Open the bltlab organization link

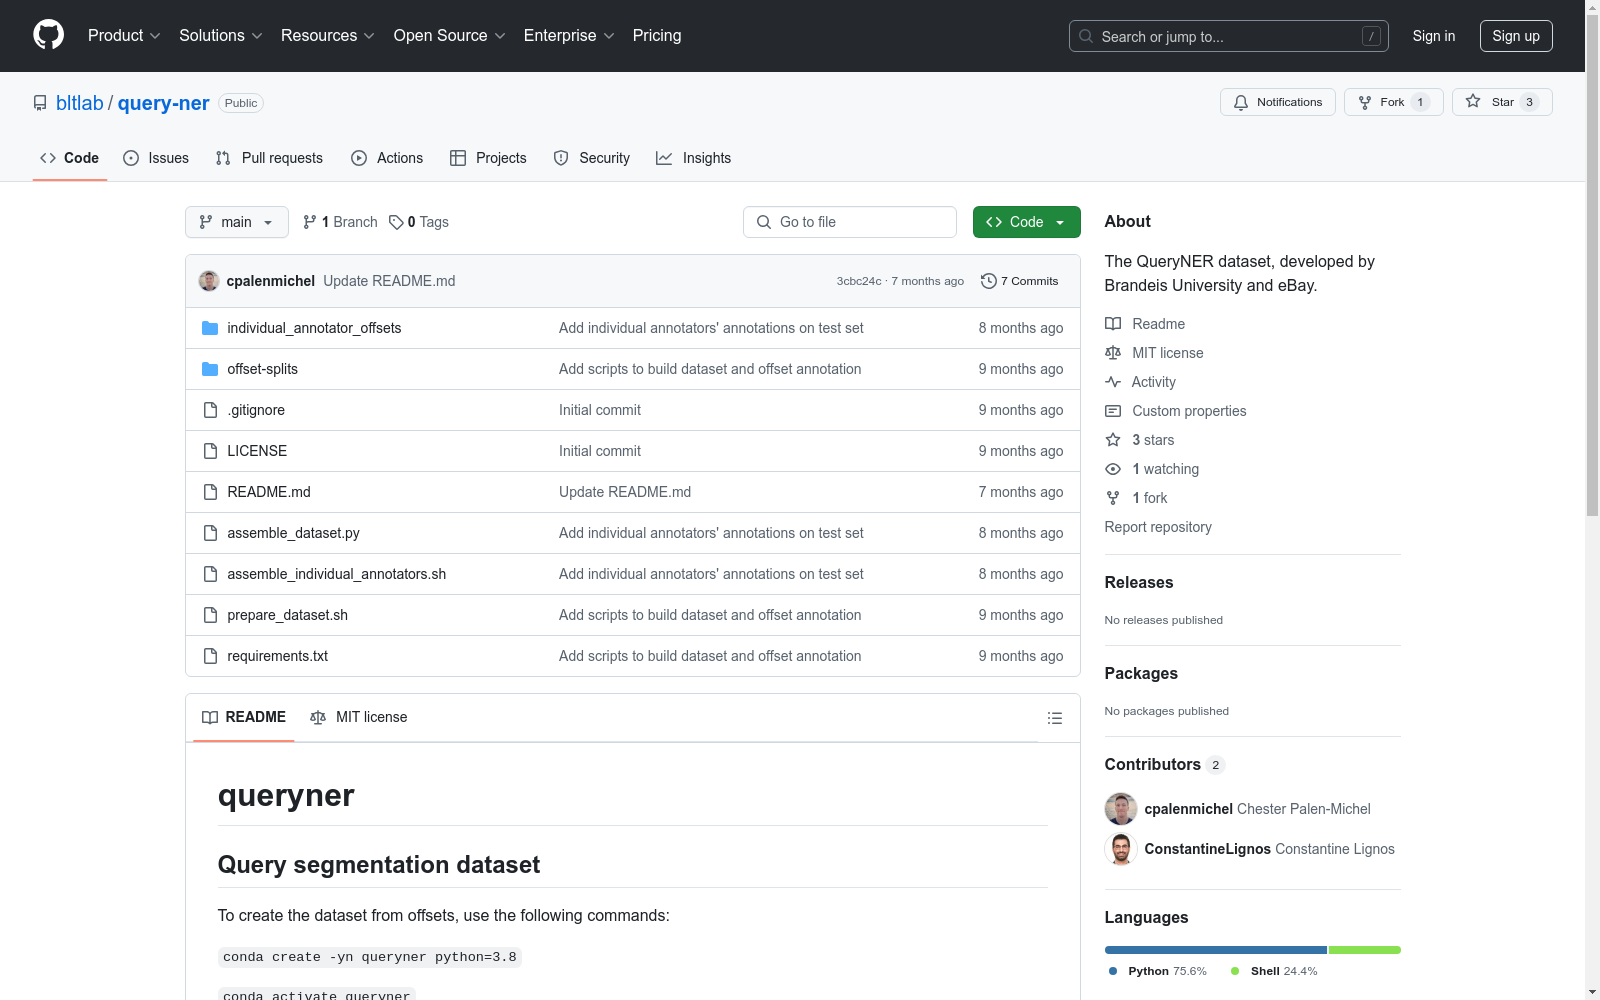click(x=80, y=103)
